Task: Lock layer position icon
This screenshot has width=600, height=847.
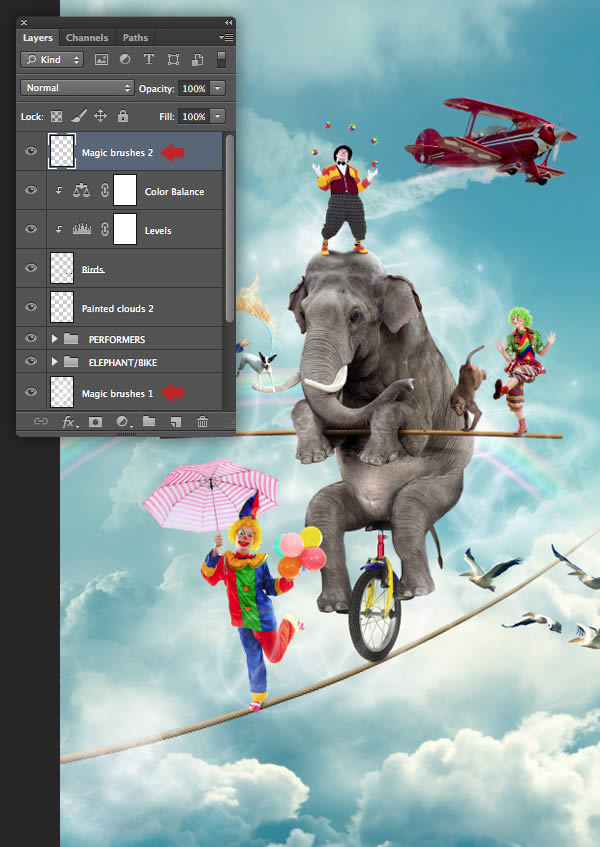Action: click(x=100, y=116)
